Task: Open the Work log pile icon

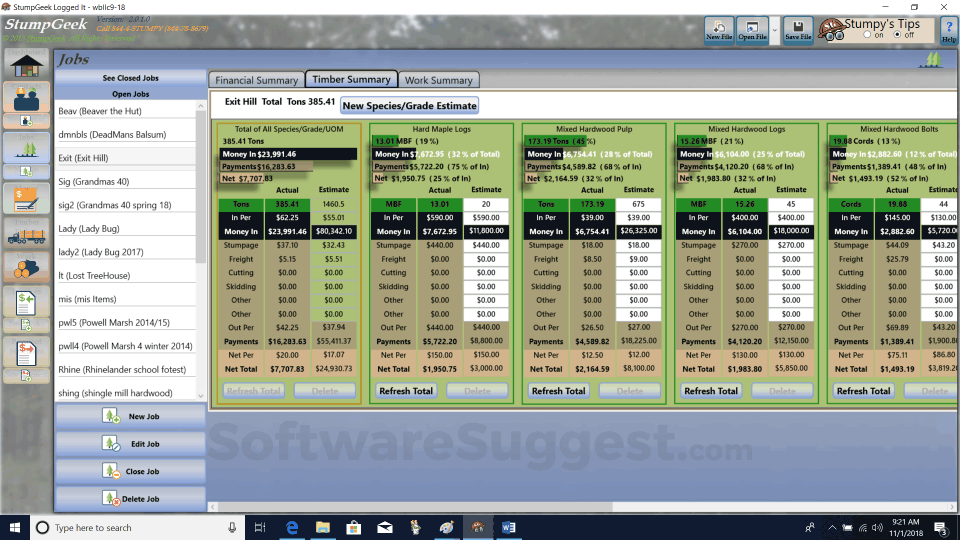Action: click(26, 268)
